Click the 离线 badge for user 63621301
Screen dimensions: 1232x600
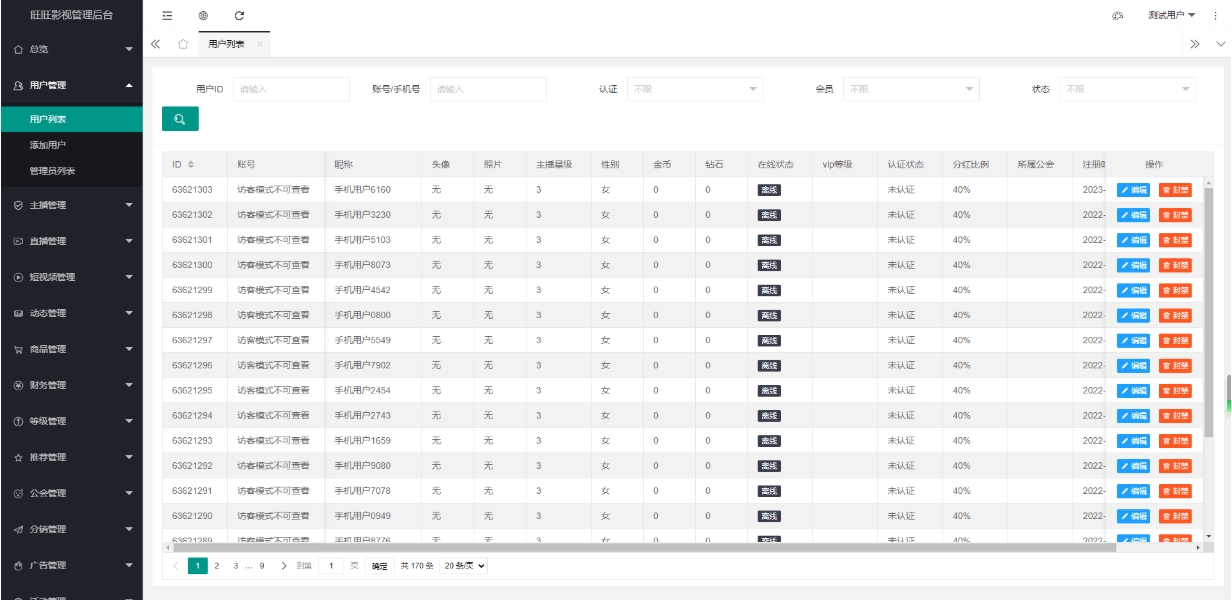point(769,240)
